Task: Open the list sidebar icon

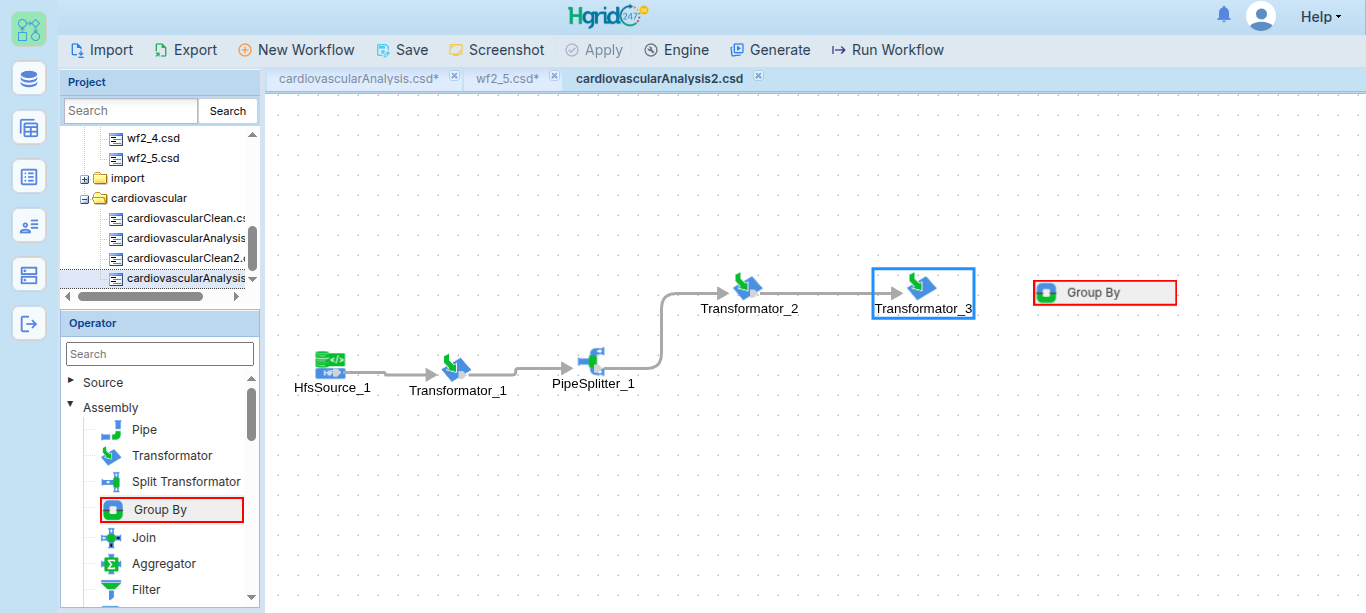Action: pos(29,176)
